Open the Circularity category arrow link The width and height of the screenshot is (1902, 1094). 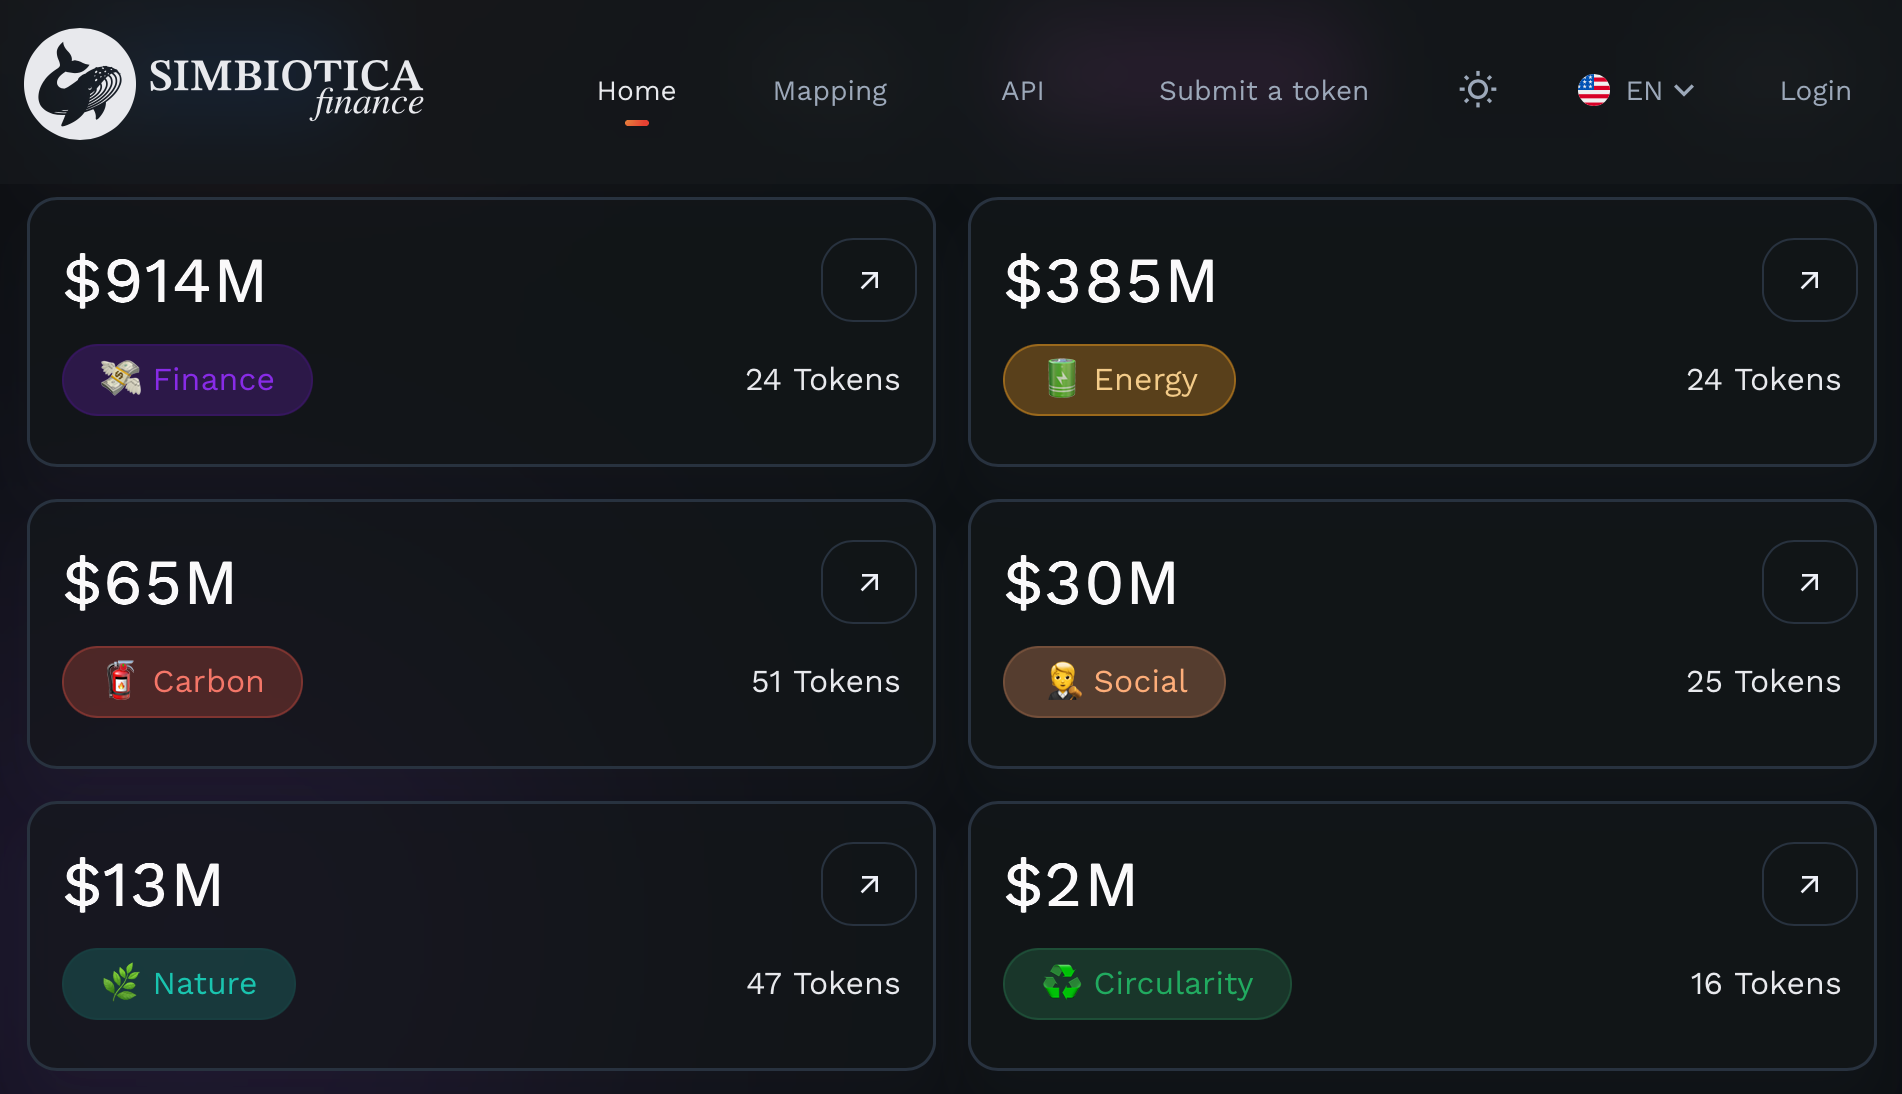click(x=1809, y=884)
